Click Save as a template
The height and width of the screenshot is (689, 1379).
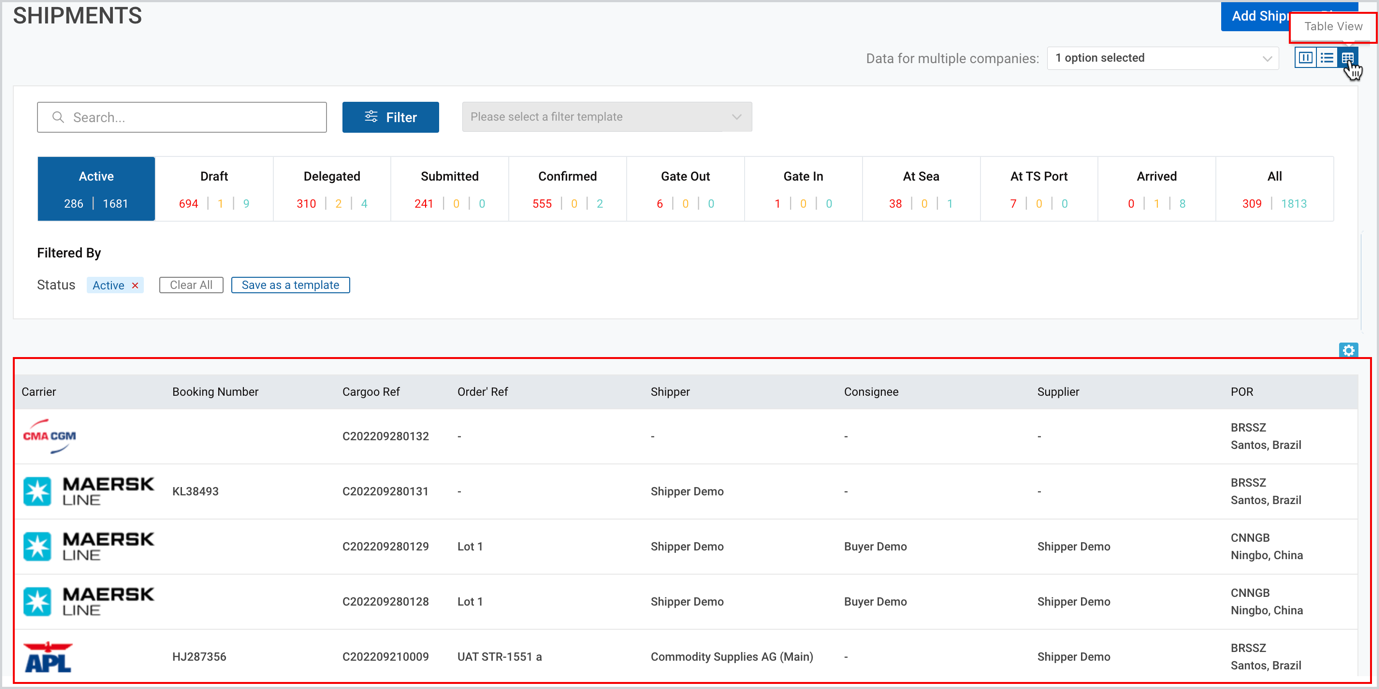pyautogui.click(x=290, y=285)
